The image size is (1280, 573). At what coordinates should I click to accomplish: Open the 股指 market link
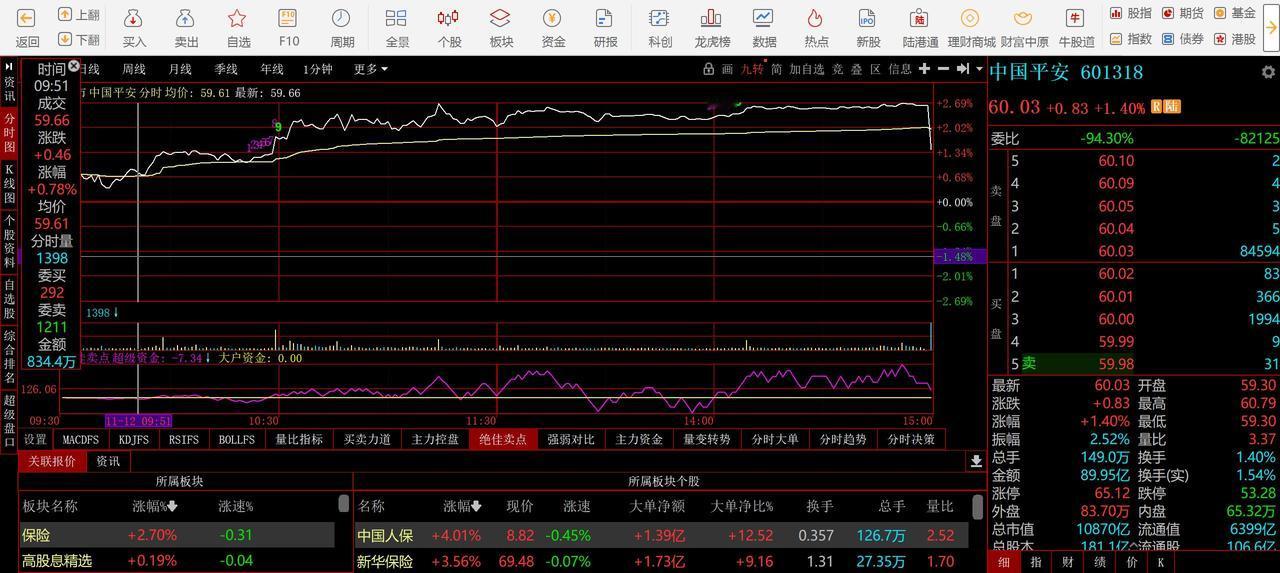pyautogui.click(x=1131, y=13)
